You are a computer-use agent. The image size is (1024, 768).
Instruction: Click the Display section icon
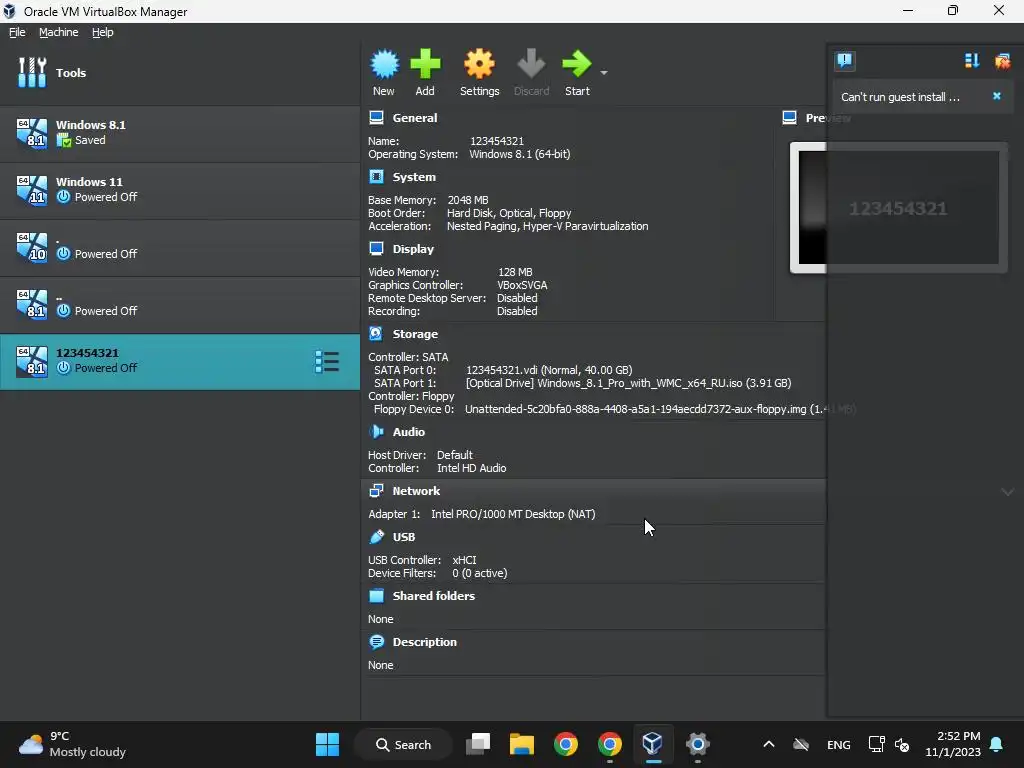tap(376, 248)
